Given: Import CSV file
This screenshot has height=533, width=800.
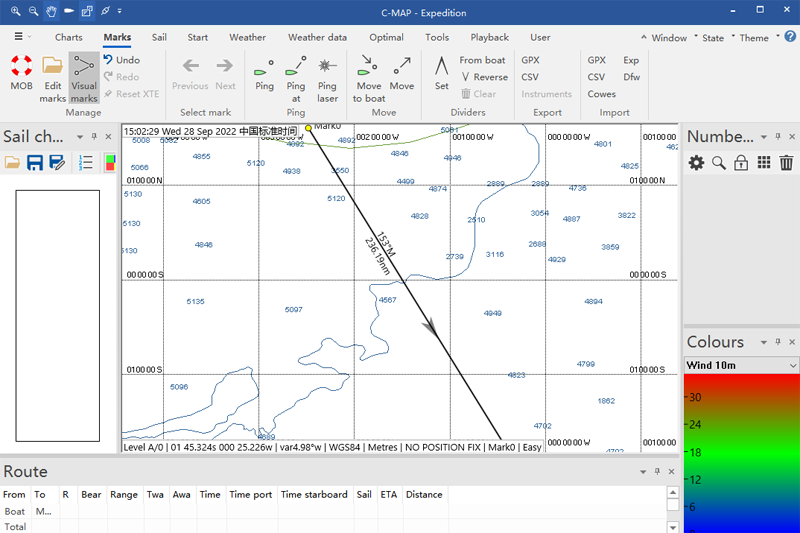Looking at the screenshot, I should point(596,77).
